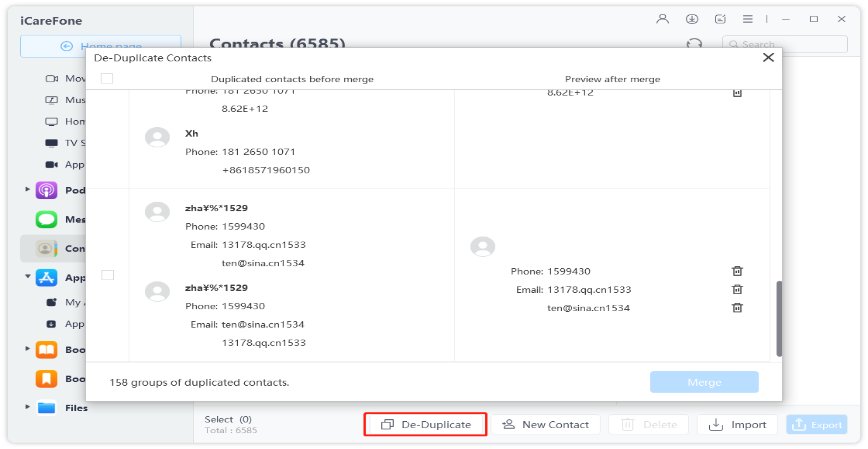The image size is (868, 449).
Task: Select the Movies sidebar item
Action: (x=65, y=79)
